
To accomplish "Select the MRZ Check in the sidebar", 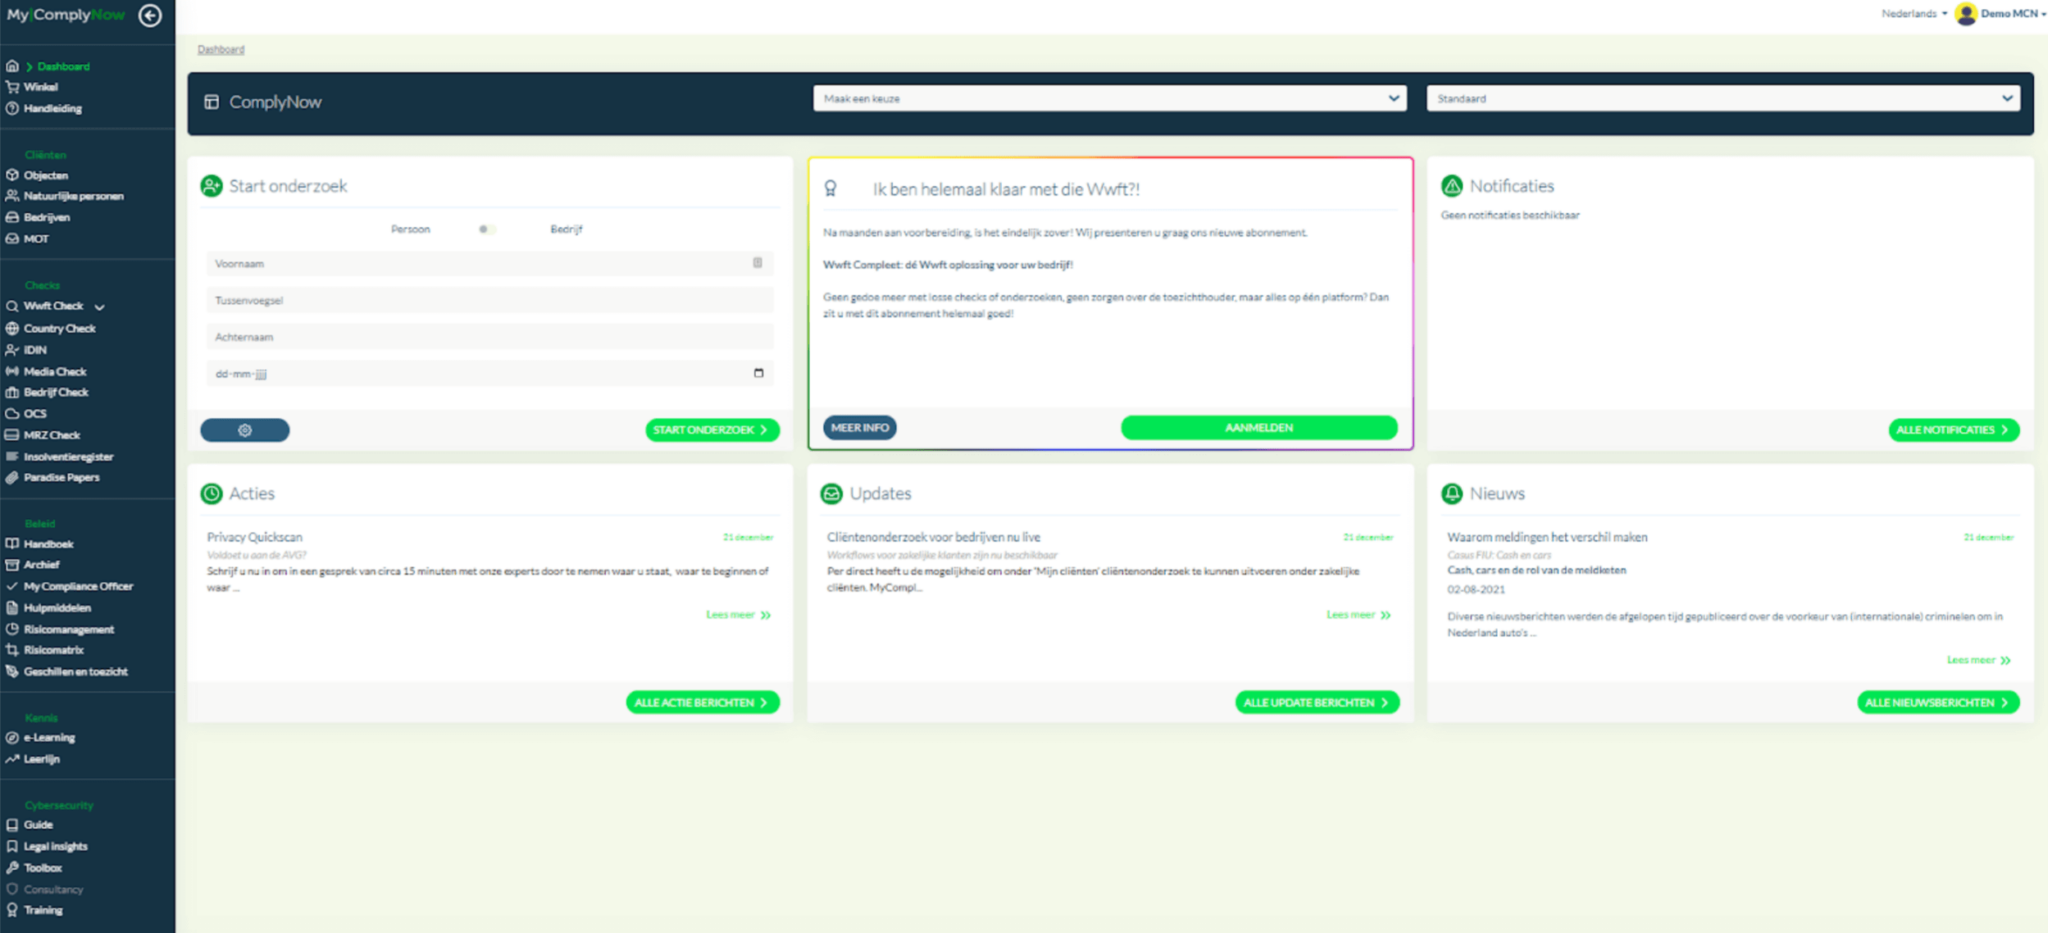I will 49,435.
